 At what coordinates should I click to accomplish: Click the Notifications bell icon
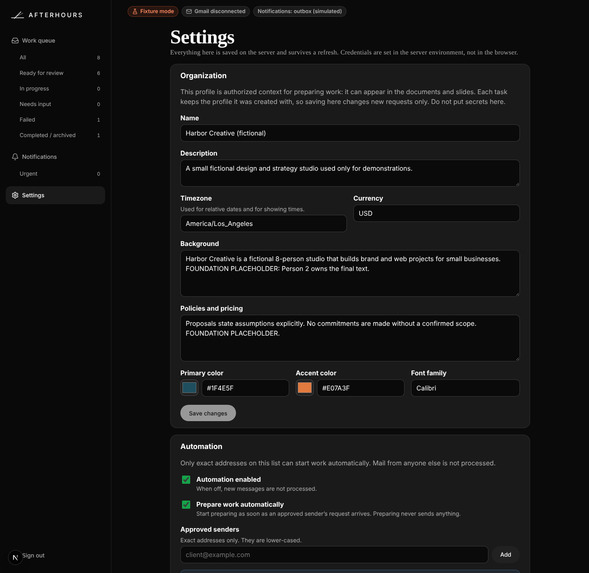point(15,157)
